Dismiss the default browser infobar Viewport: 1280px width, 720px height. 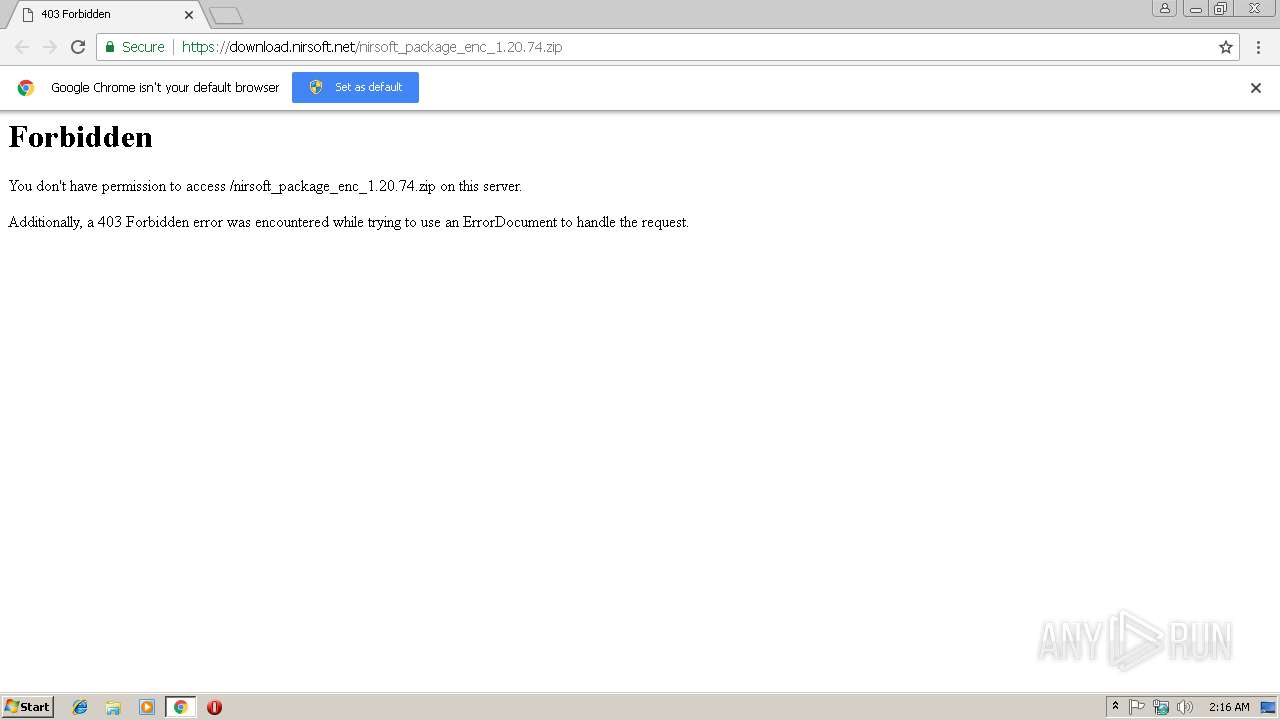click(1256, 88)
